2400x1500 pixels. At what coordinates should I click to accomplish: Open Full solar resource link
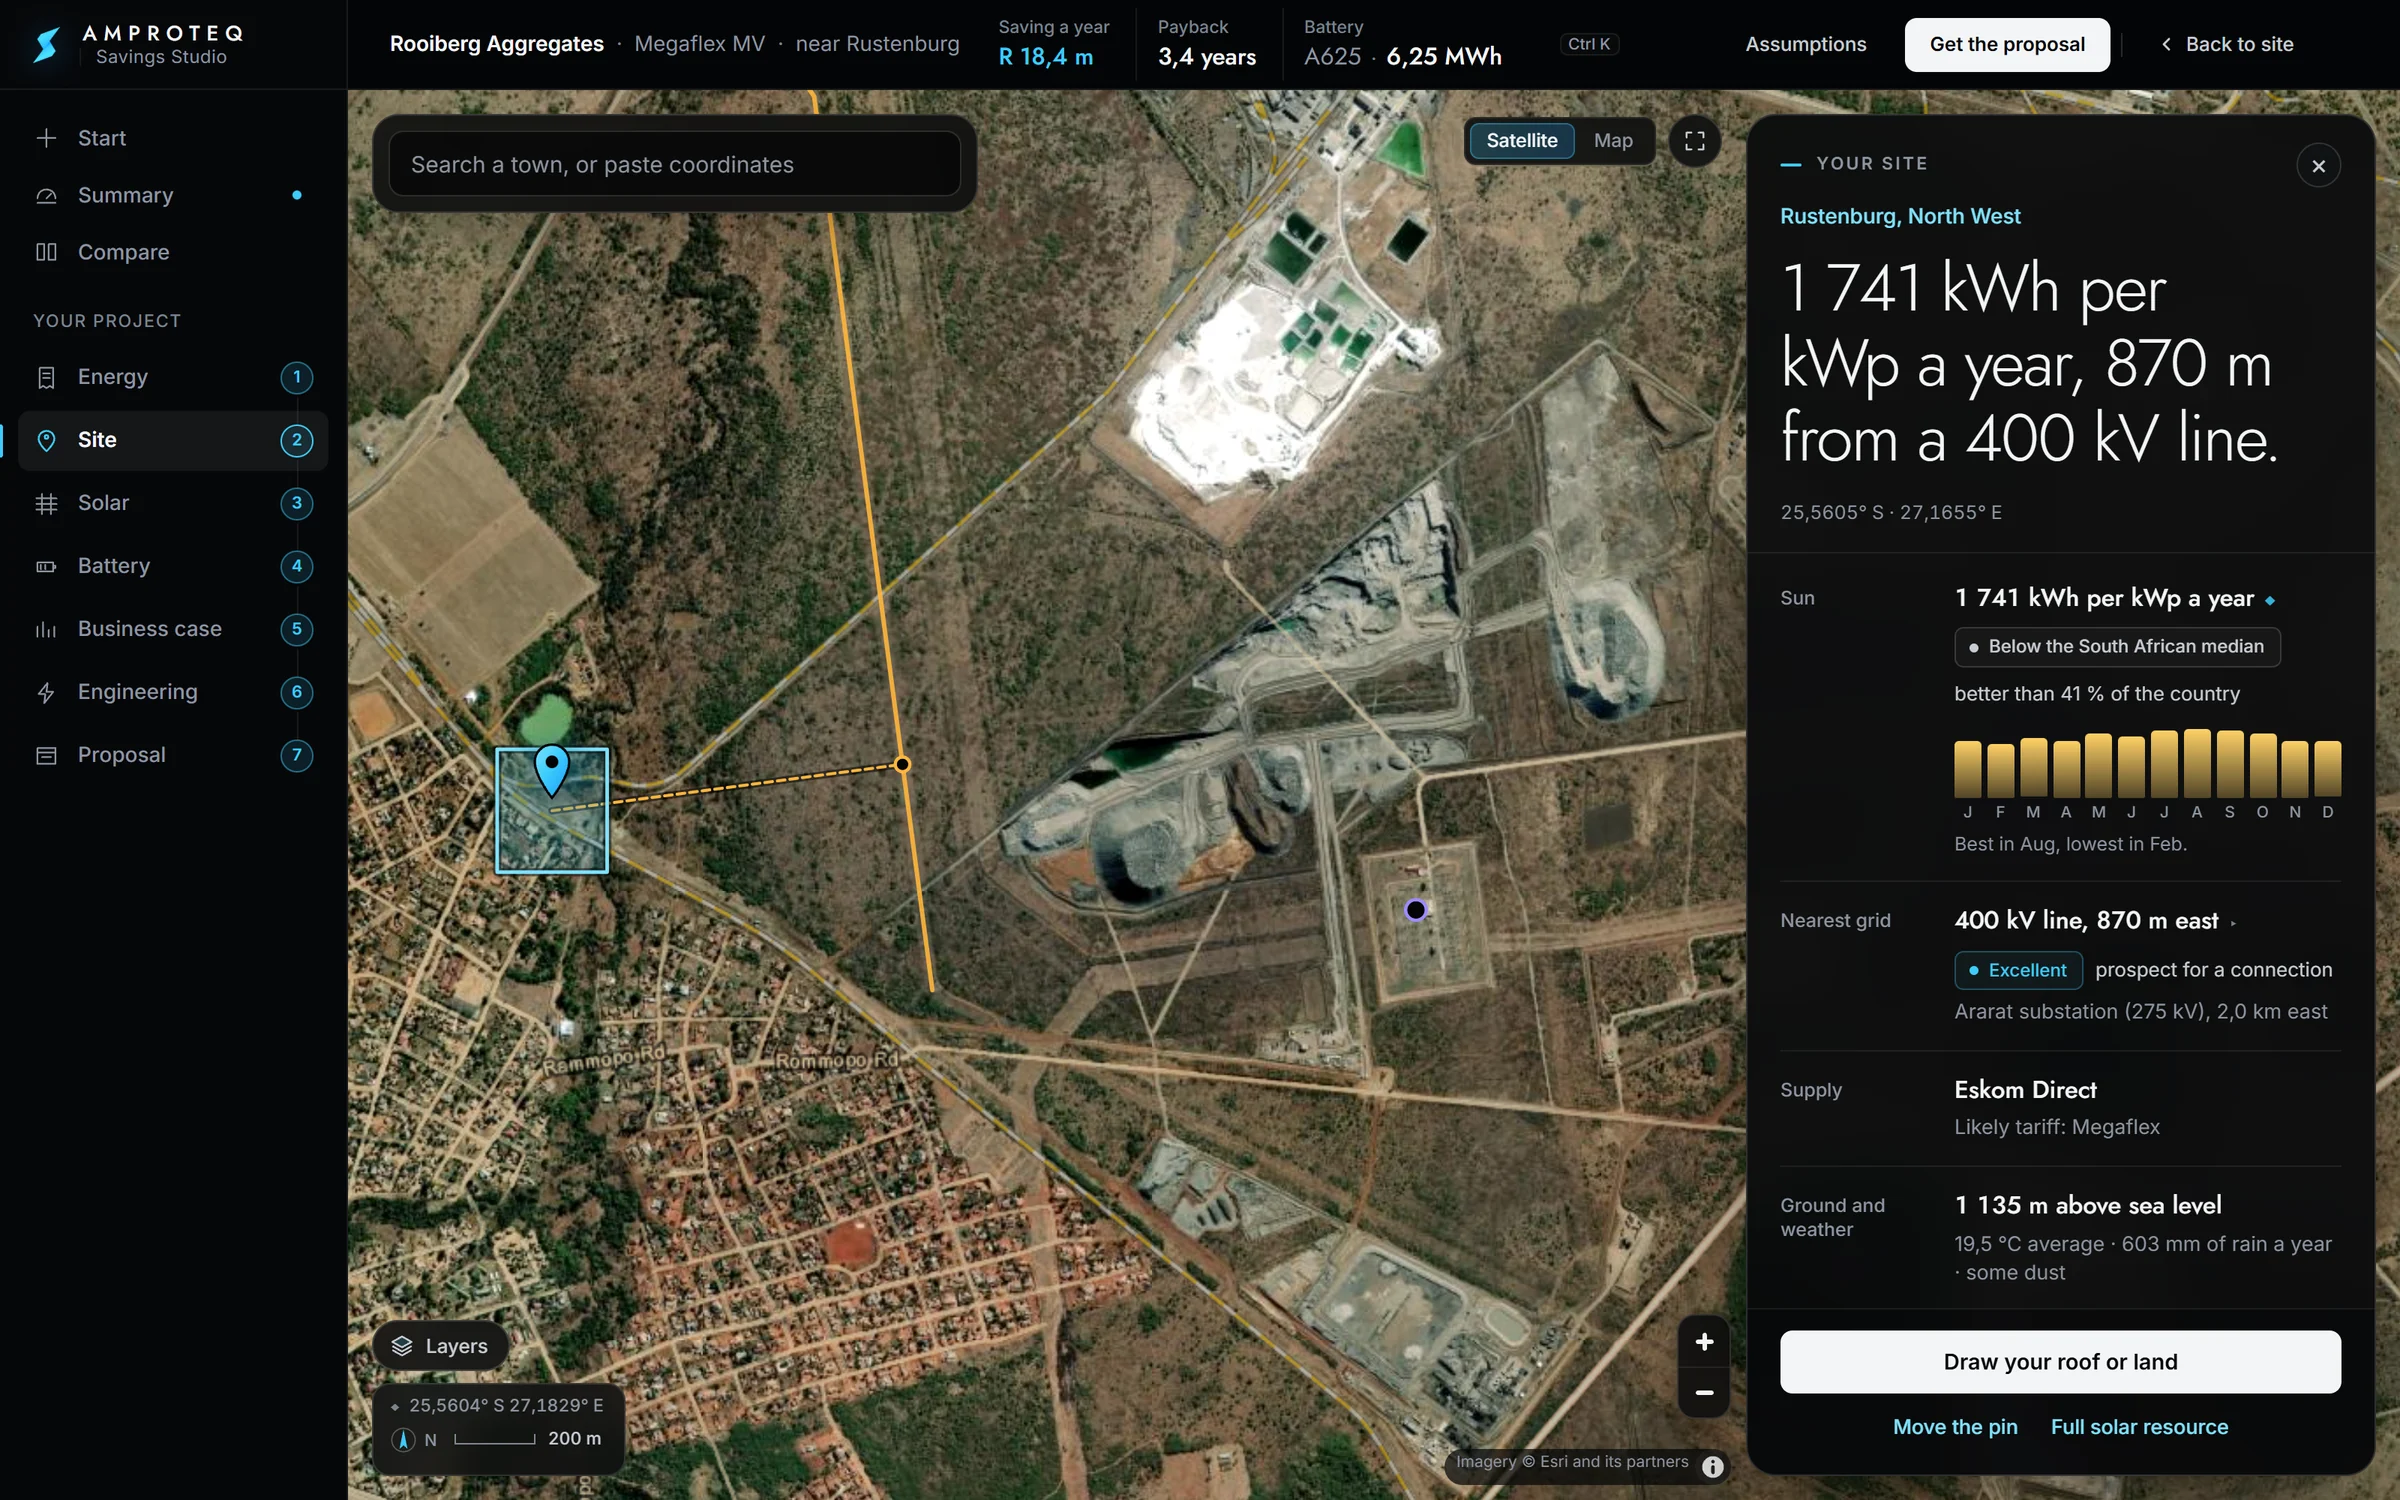coord(2139,1427)
